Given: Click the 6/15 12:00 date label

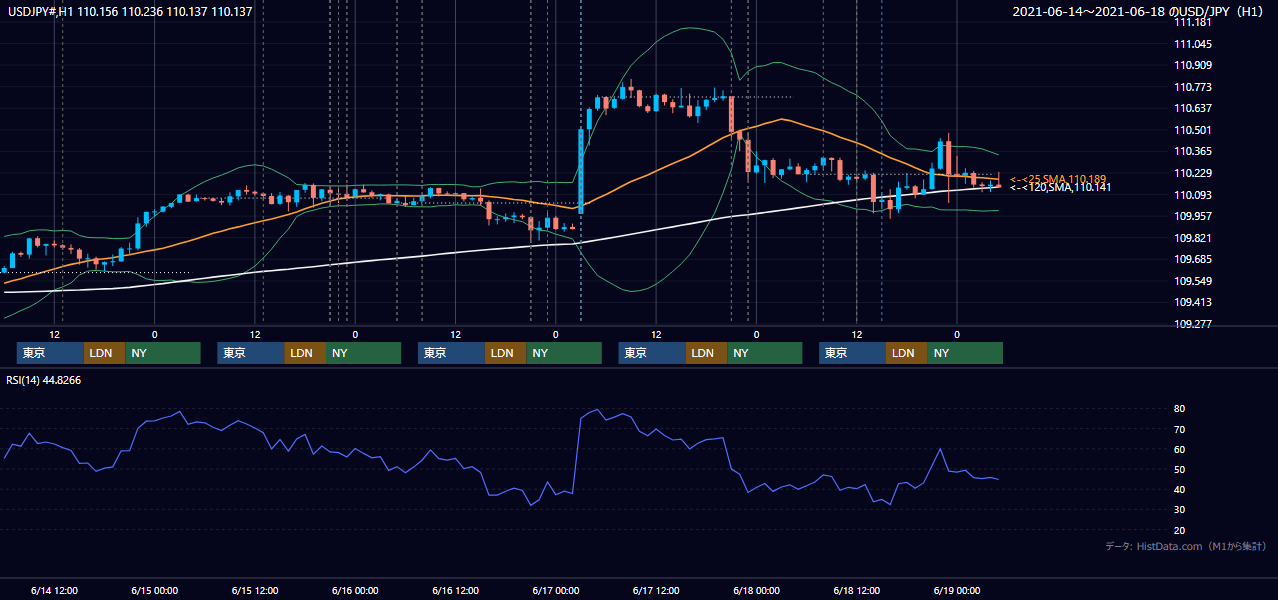Looking at the screenshot, I should tap(255, 591).
